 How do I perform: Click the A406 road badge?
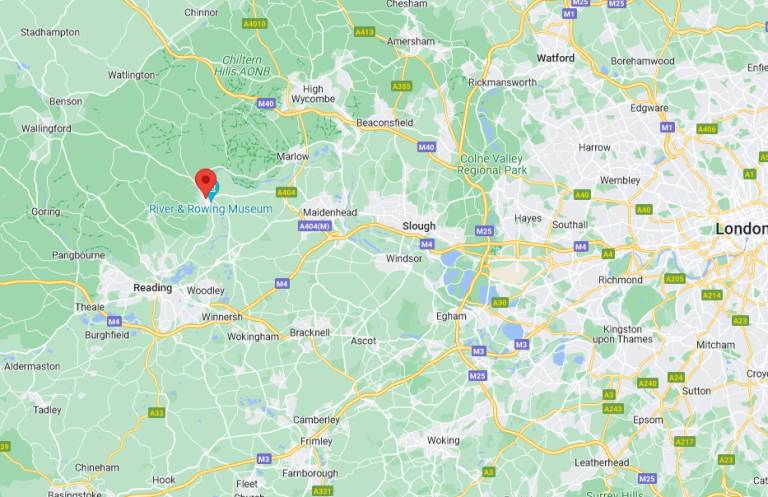[x=707, y=129]
